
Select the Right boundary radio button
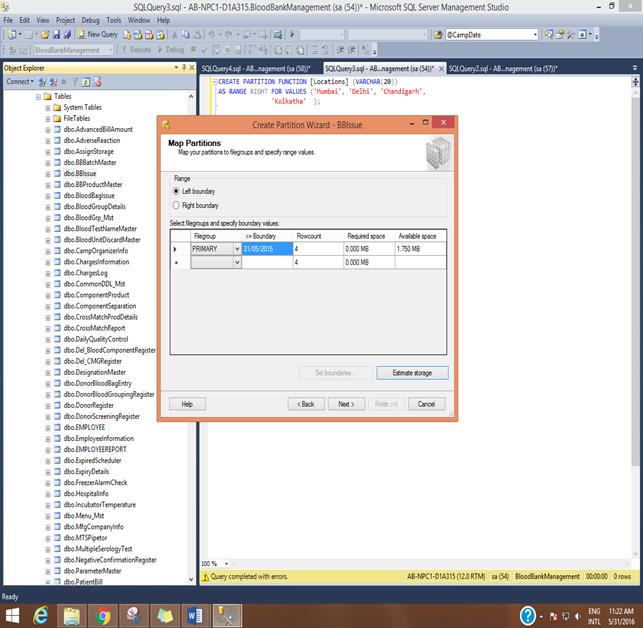tap(176, 205)
